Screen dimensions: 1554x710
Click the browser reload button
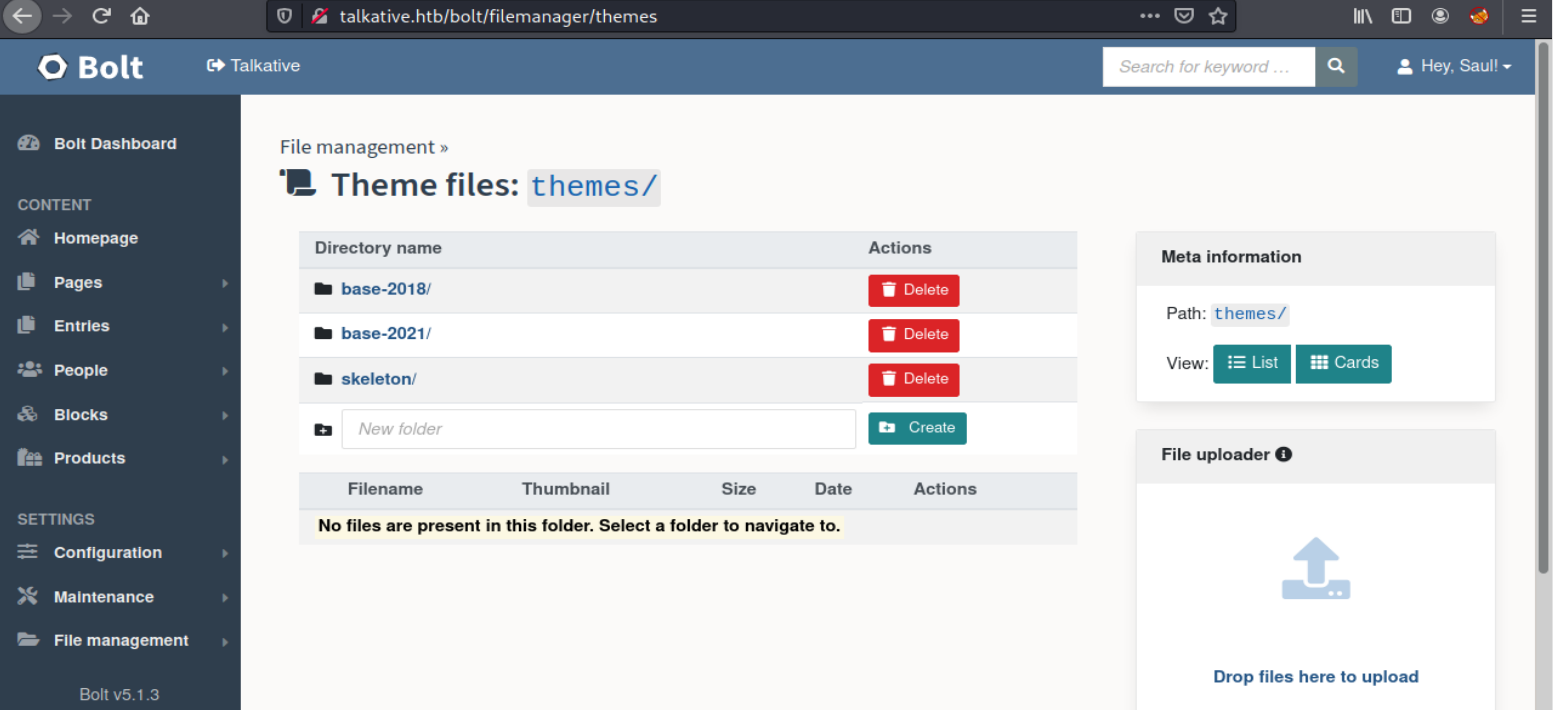[x=101, y=16]
